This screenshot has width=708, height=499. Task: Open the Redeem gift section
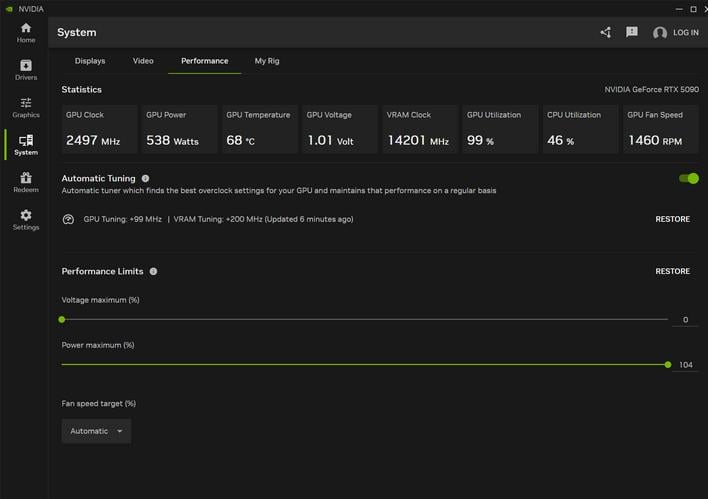coord(25,182)
